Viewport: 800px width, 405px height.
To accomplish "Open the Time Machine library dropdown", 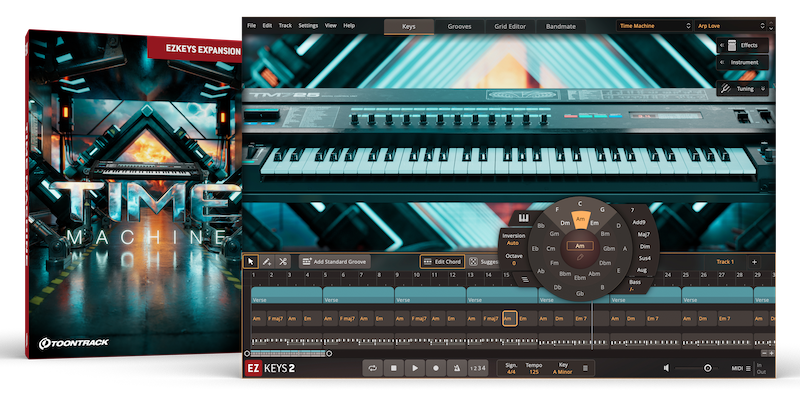I will [650, 24].
